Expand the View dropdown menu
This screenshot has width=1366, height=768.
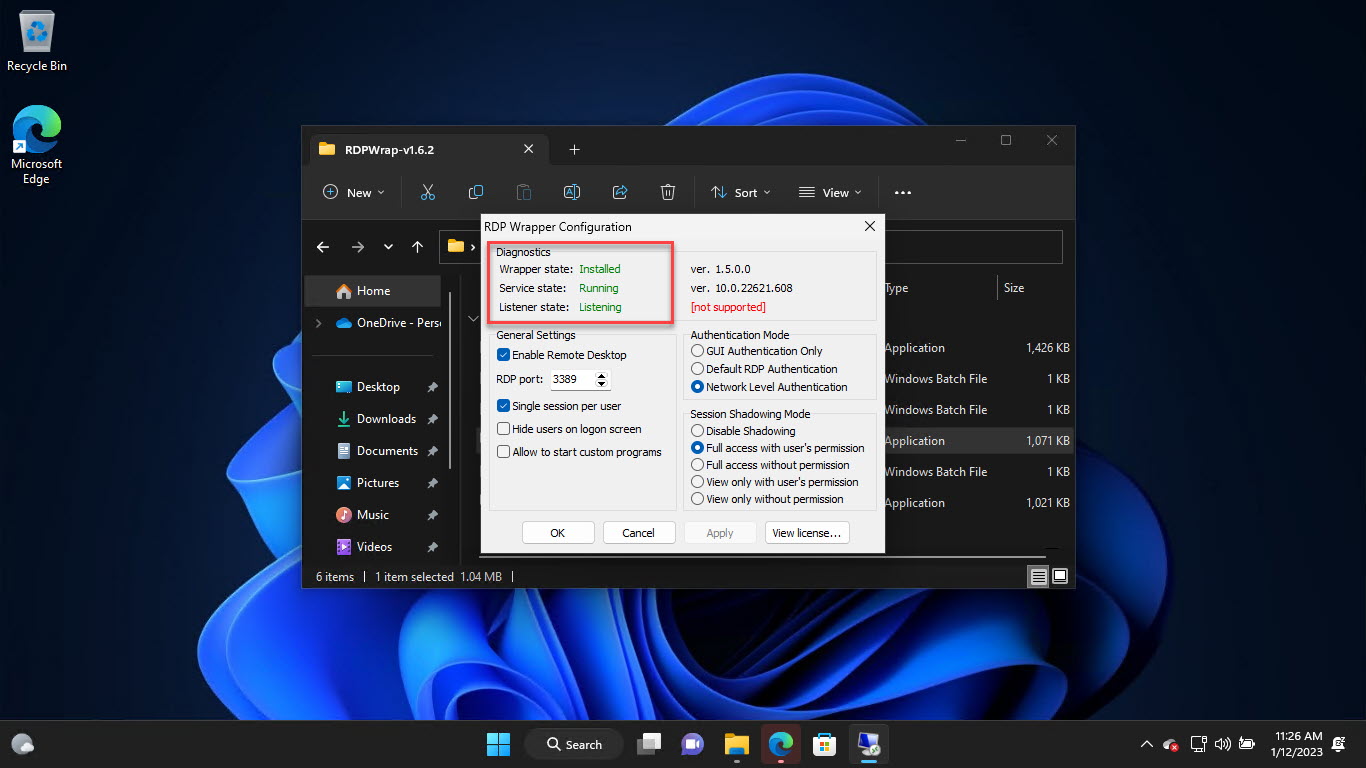point(828,192)
